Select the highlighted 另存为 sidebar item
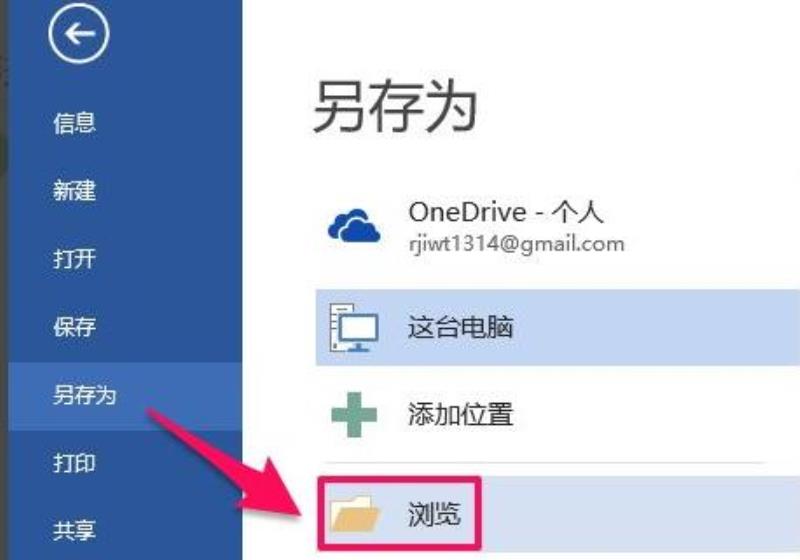Image resolution: width=800 pixels, height=560 pixels. click(125, 396)
